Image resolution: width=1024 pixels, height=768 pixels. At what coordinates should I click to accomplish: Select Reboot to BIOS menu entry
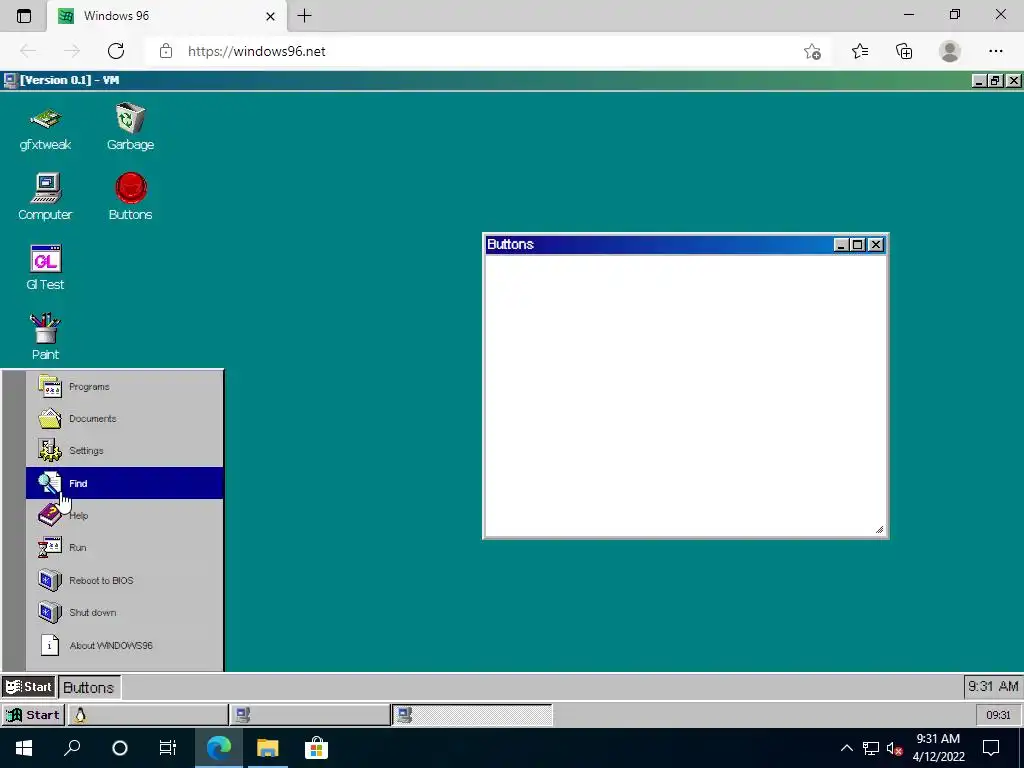coord(125,580)
